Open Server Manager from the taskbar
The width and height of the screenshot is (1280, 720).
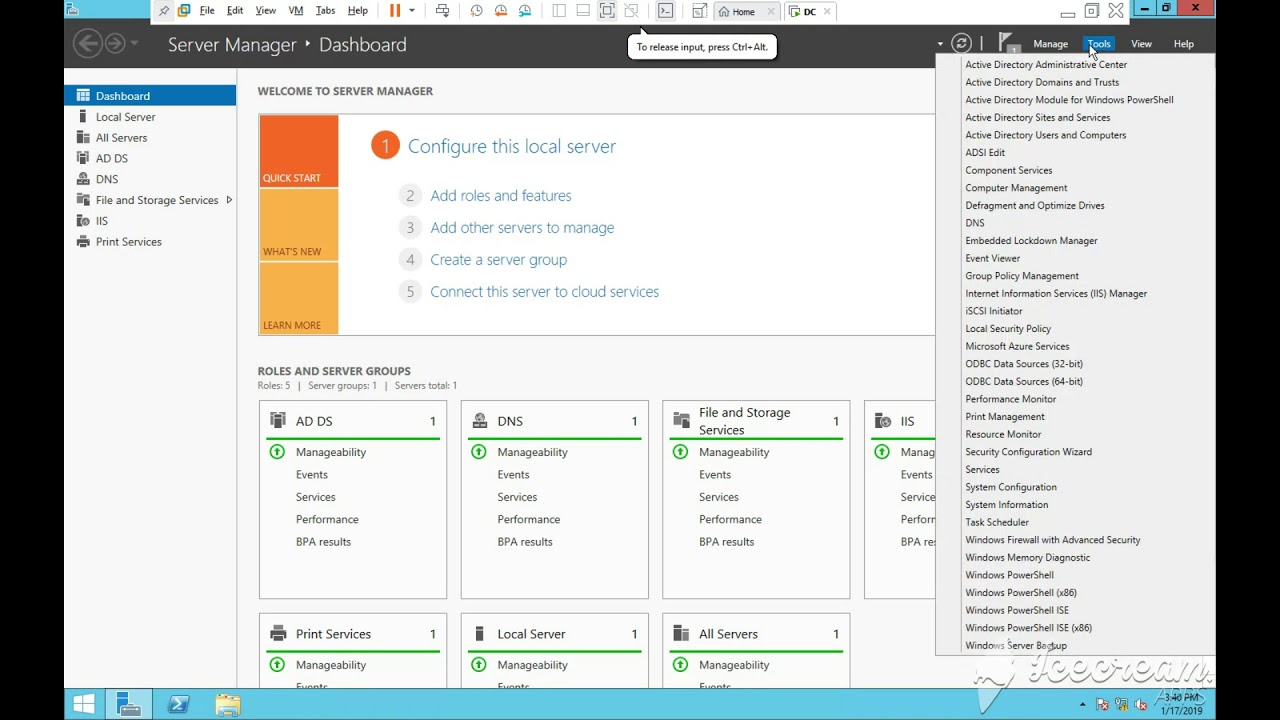[x=129, y=704]
